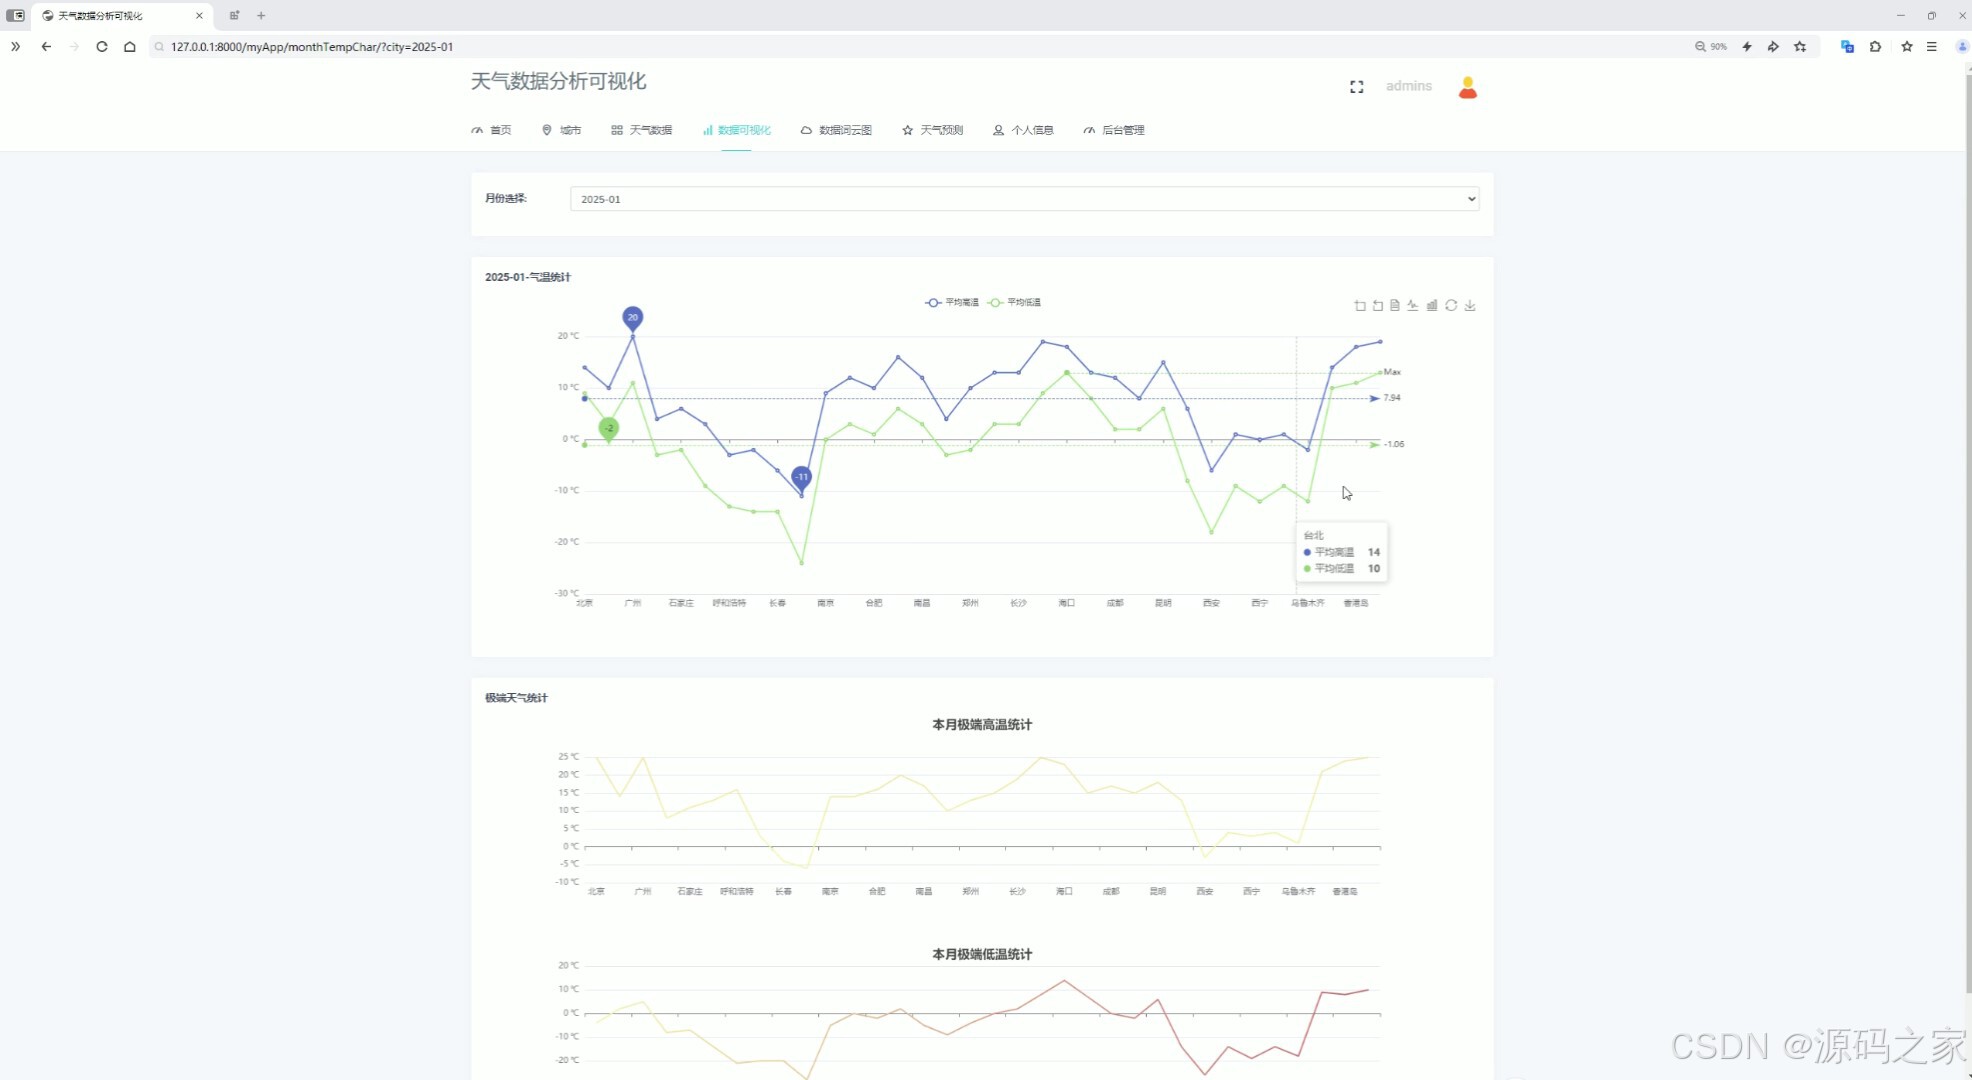Open the 月份选择 month dropdown
1972x1080 pixels.
(x=1024, y=199)
